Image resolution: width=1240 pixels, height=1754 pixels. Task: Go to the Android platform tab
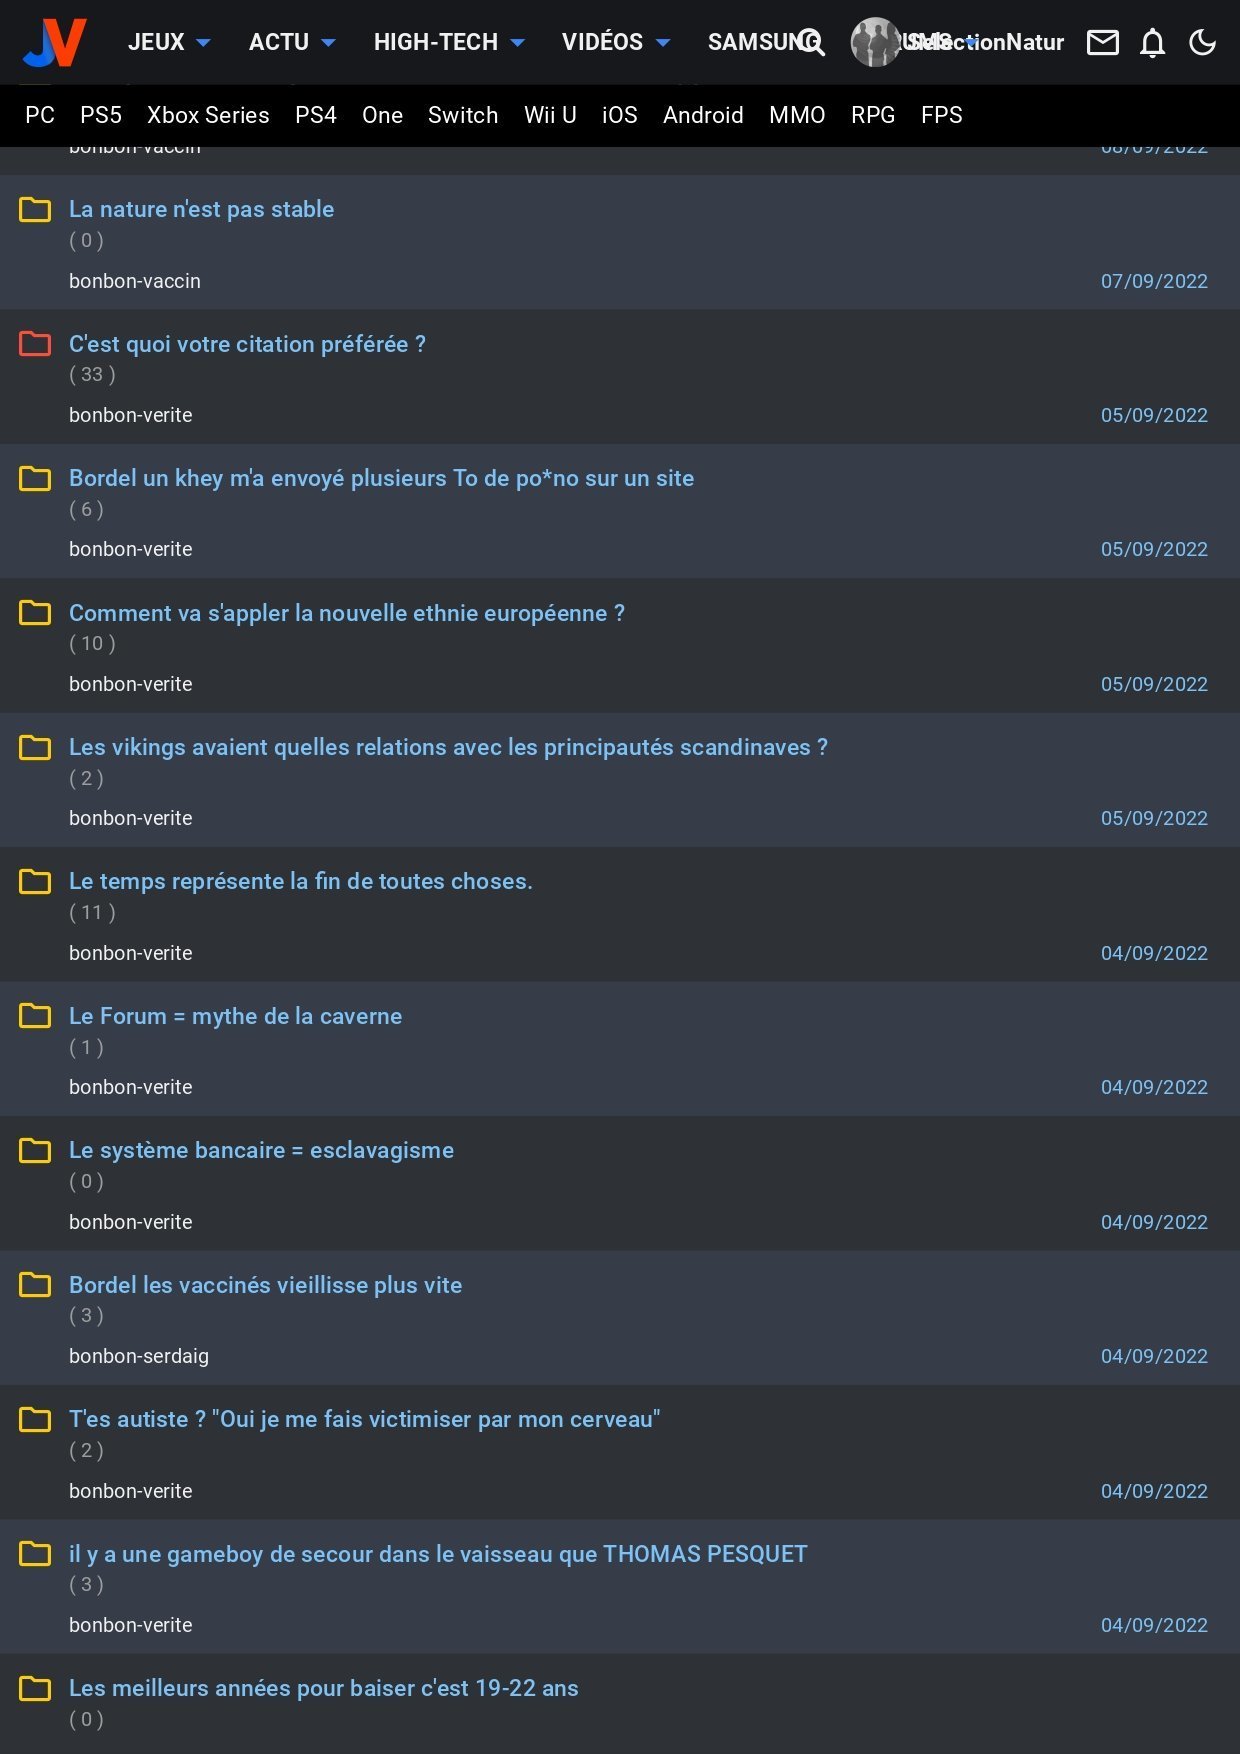point(703,115)
